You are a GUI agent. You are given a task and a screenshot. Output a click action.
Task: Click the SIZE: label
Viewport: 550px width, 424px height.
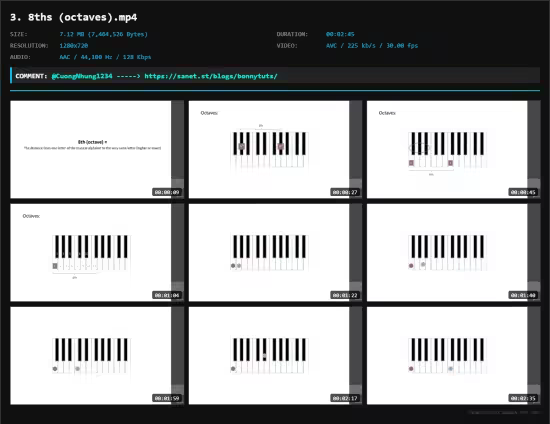coord(19,34)
